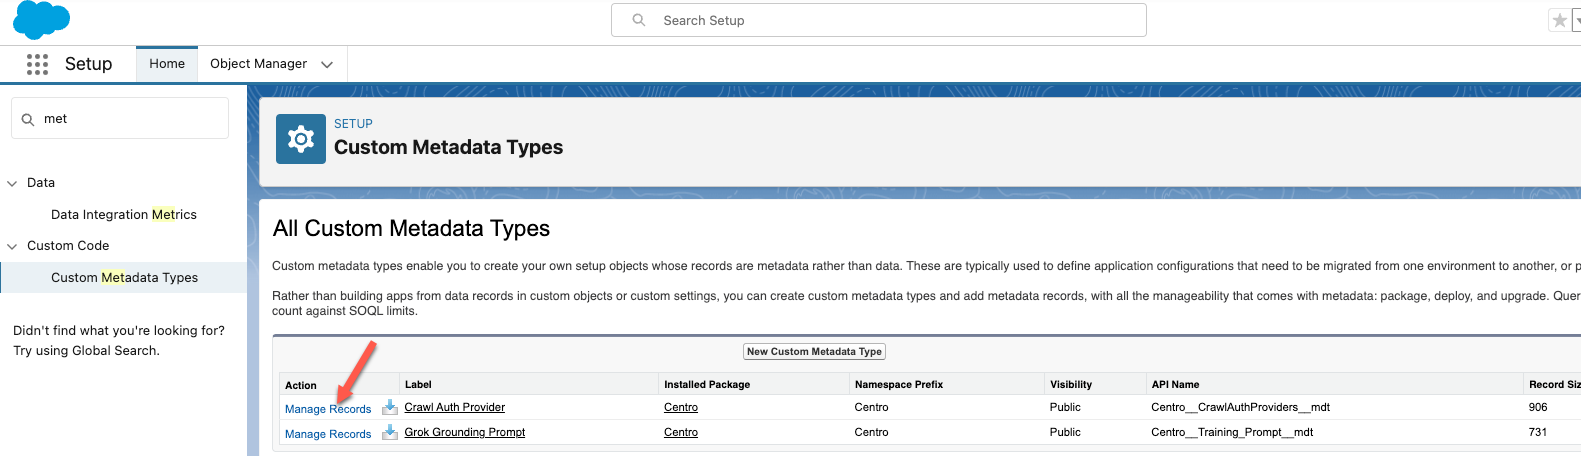
Task: Click the magnifier icon in Quick Find
Action: [x=28, y=119]
